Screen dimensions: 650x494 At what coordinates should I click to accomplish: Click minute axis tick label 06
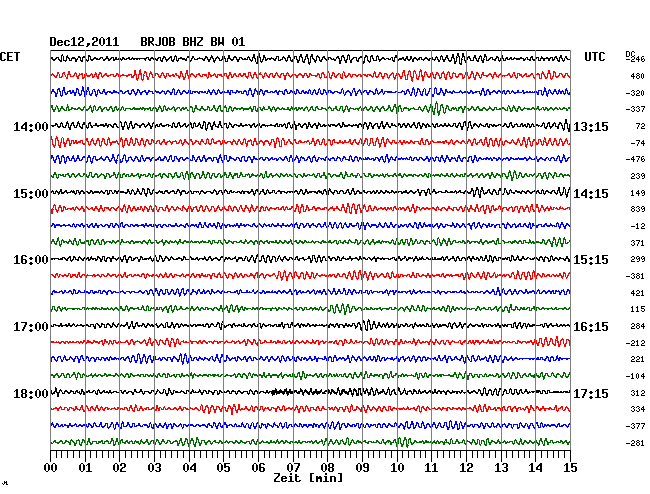tap(258, 468)
